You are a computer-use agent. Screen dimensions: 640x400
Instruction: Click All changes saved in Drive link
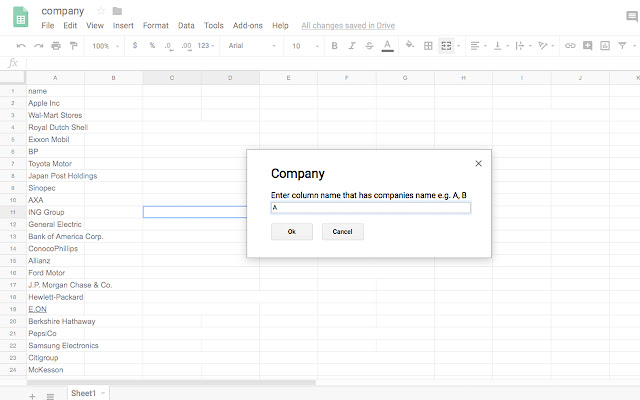tap(348, 26)
